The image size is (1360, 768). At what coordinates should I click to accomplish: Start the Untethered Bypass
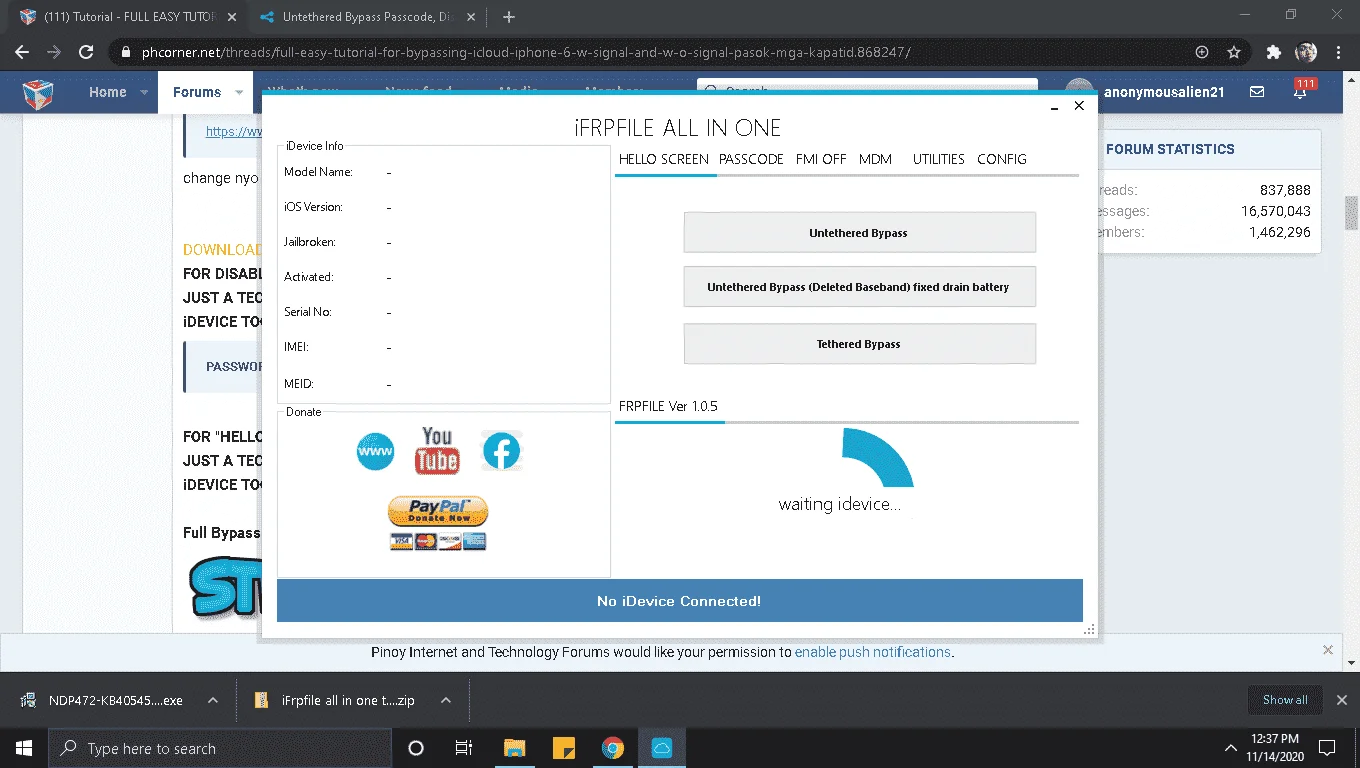pos(859,233)
